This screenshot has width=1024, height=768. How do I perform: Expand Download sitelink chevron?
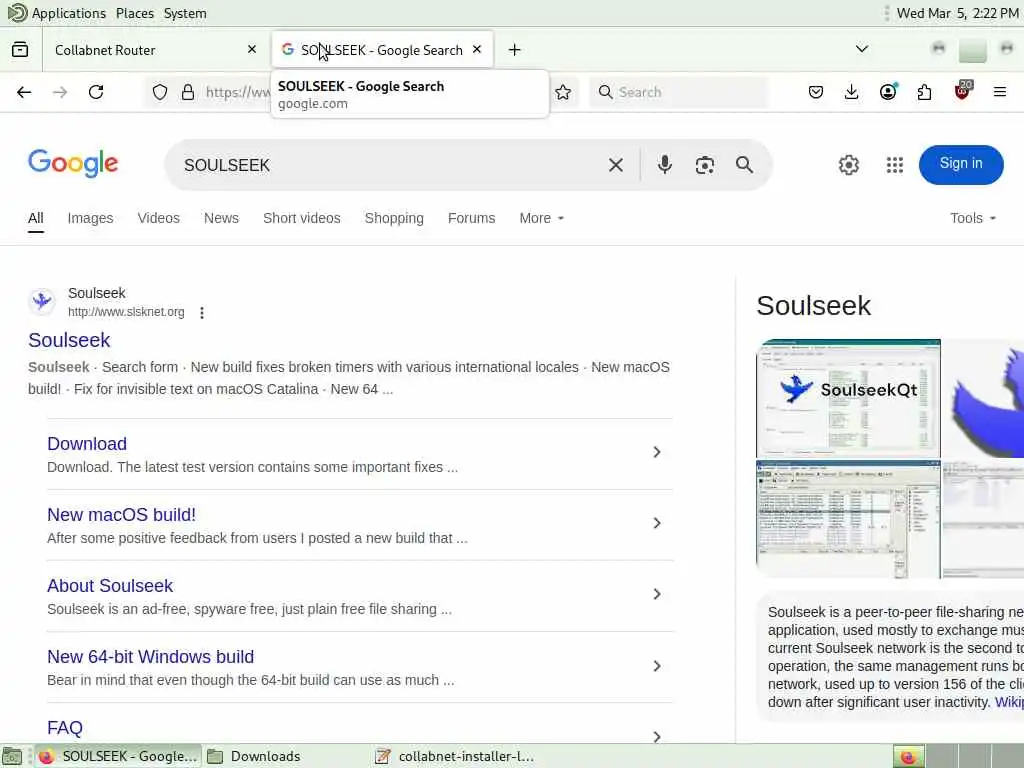coord(657,452)
